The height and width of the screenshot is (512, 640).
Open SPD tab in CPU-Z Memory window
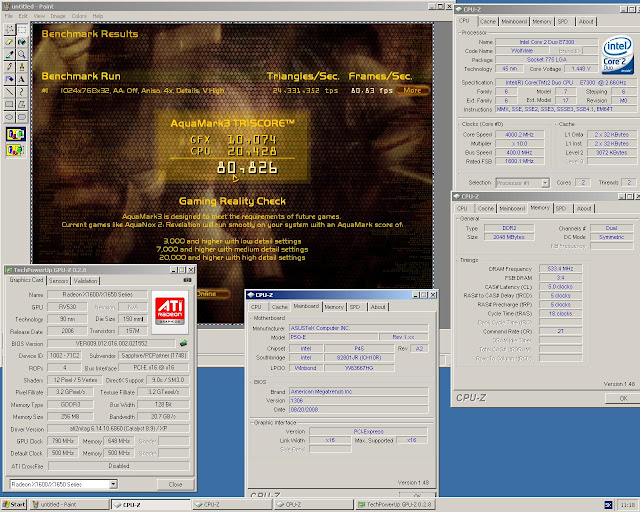(561, 209)
